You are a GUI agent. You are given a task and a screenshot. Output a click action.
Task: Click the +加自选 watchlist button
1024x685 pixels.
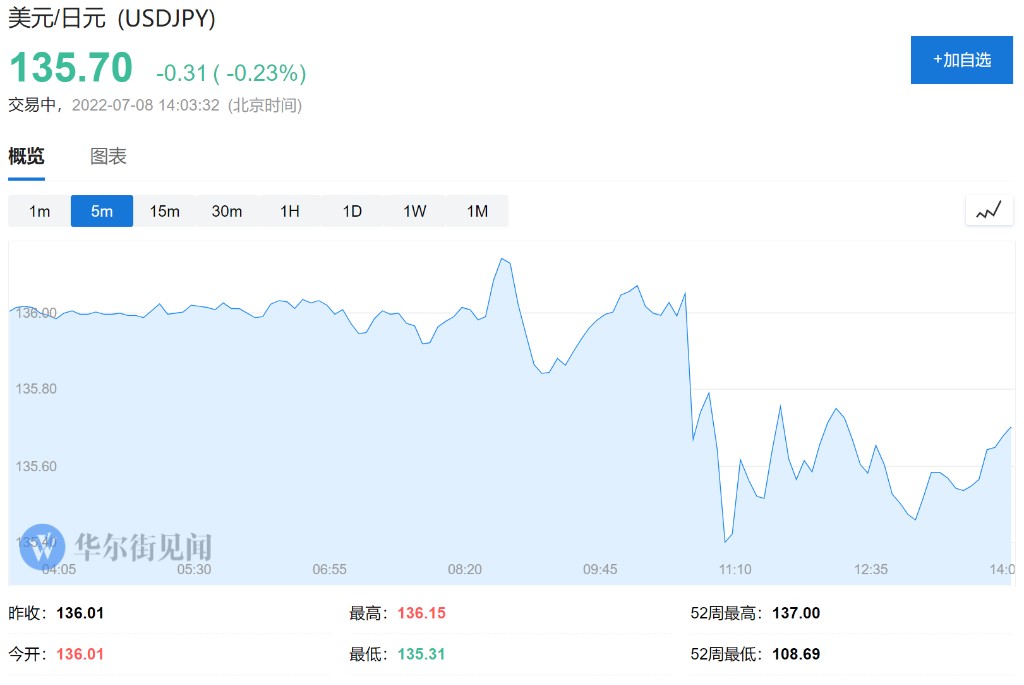(961, 60)
